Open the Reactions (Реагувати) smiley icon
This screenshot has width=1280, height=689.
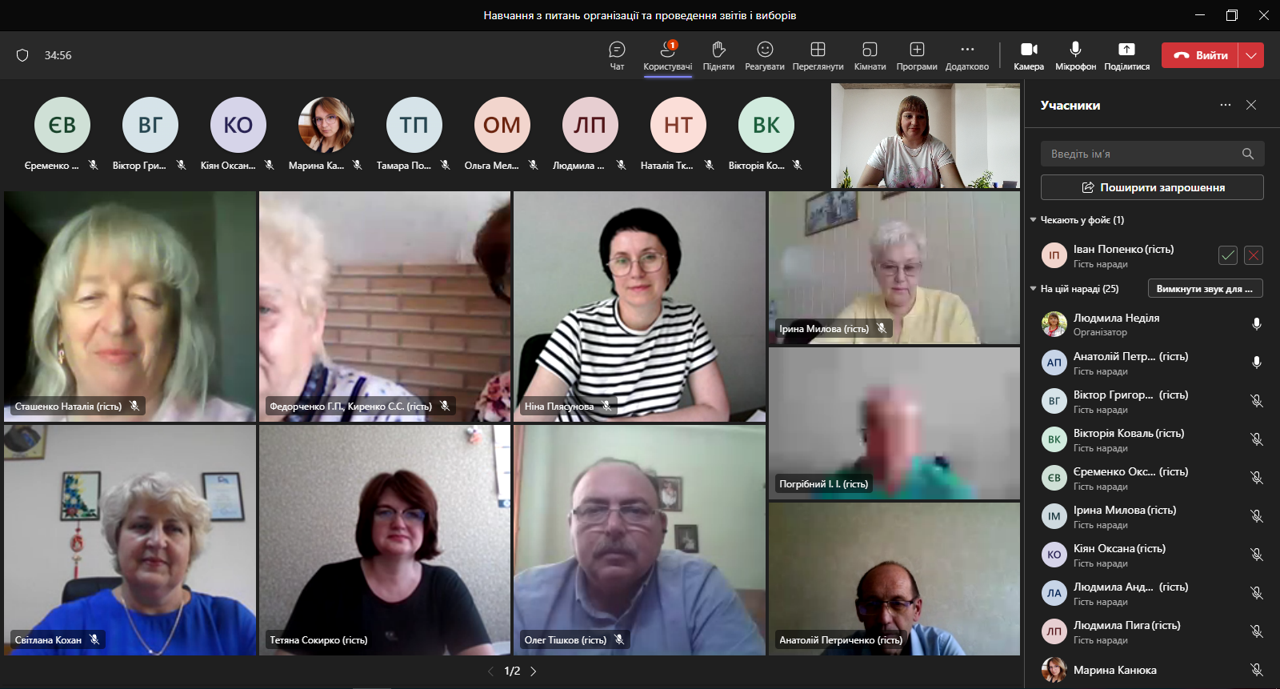point(765,50)
